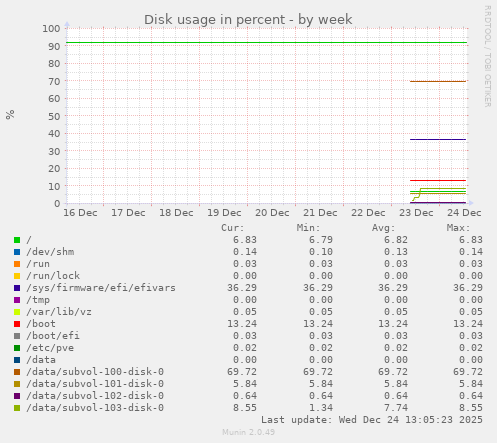Screen dimensions: 497x443
Task: Click the /boot Cur value 13.24
Action: tap(242, 324)
